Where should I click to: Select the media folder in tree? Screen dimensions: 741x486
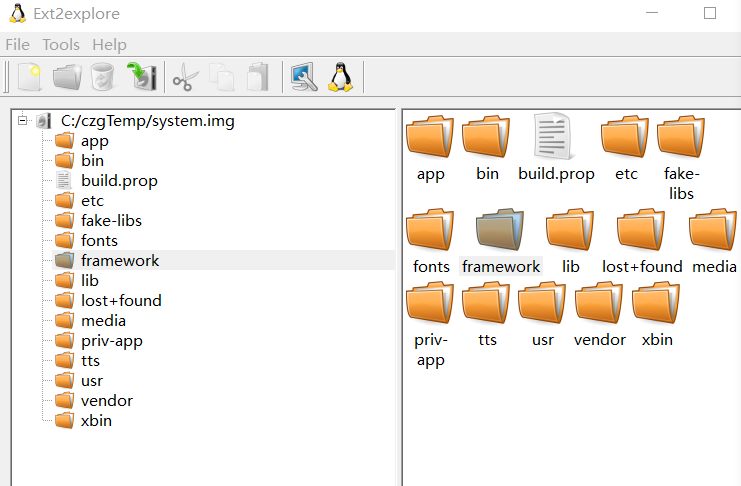click(x=103, y=321)
